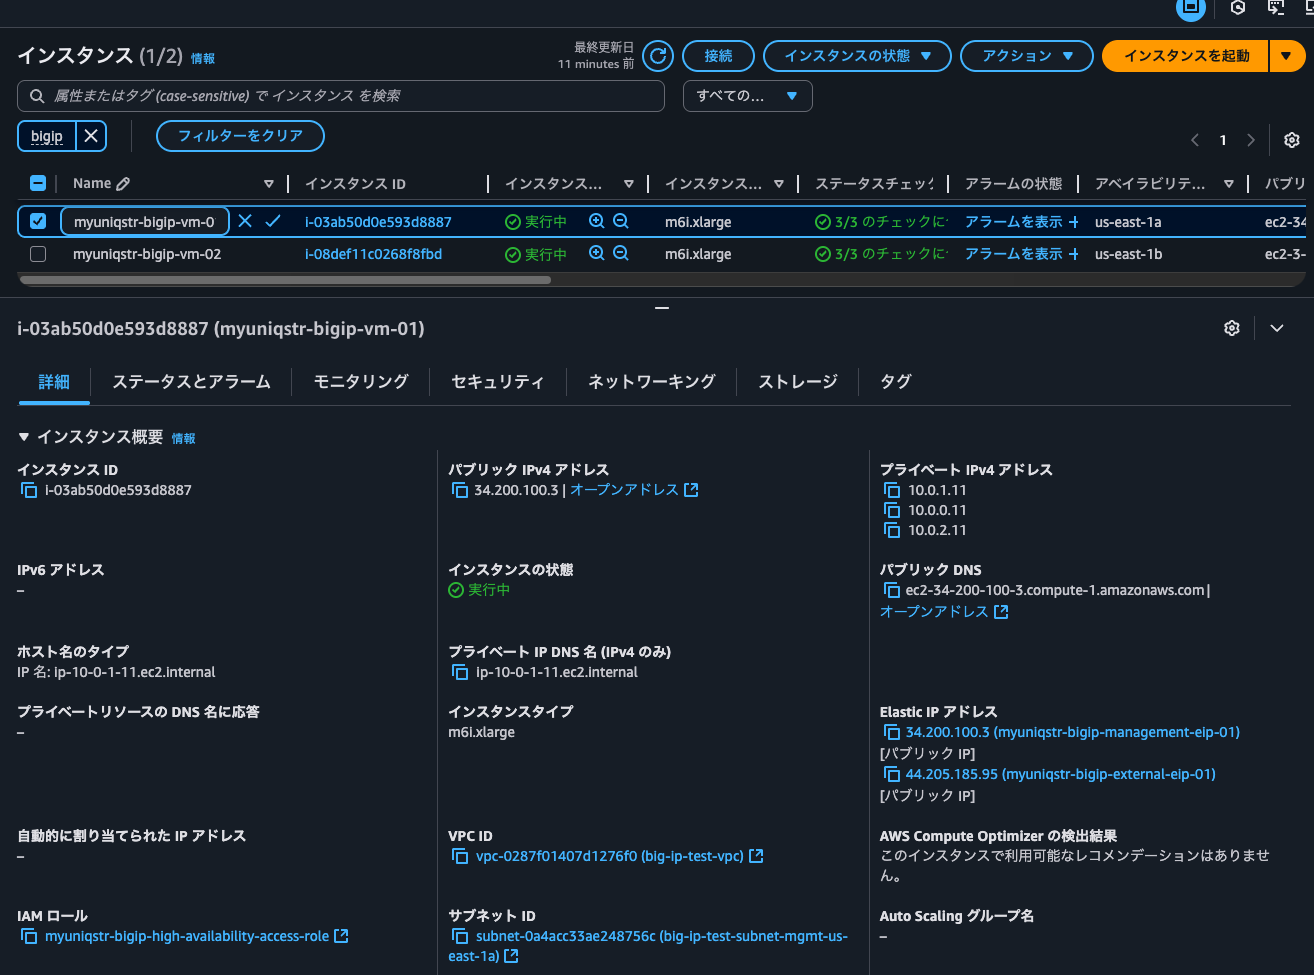Copy the VPC ID
The image size is (1314, 975).
point(460,856)
